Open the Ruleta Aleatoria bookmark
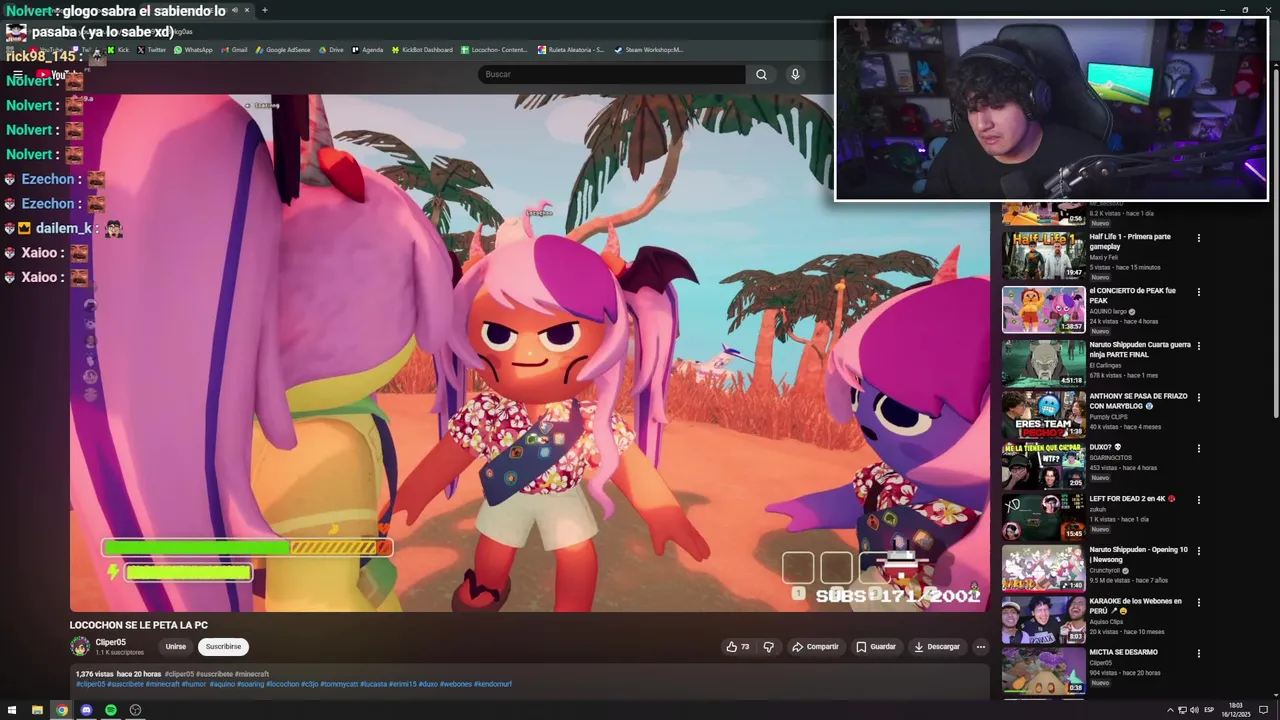Viewport: 1280px width, 720px height. (571, 49)
